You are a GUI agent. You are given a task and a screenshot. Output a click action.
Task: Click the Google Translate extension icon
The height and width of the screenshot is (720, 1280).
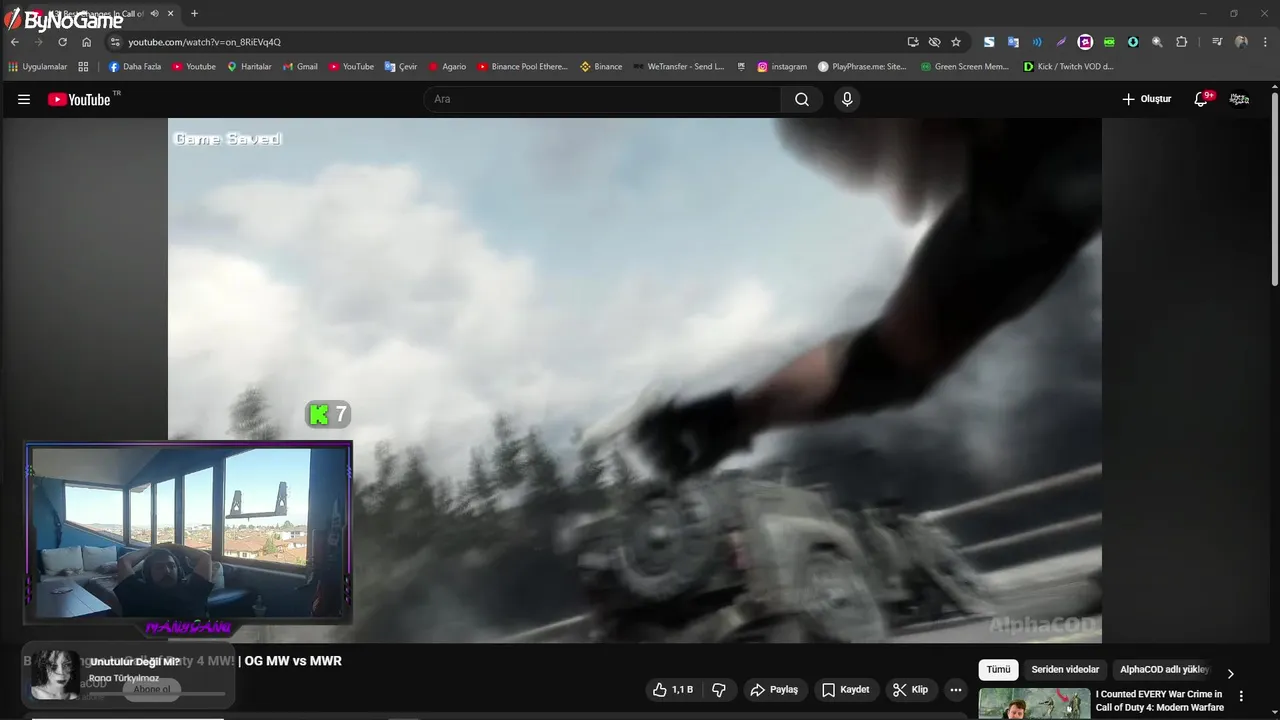(1013, 42)
